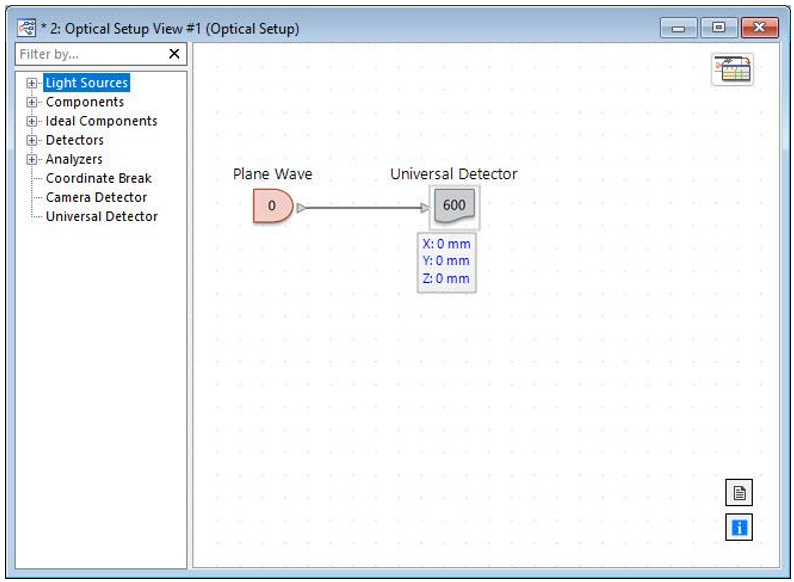Click the Z: 0 mm position label

click(446, 279)
